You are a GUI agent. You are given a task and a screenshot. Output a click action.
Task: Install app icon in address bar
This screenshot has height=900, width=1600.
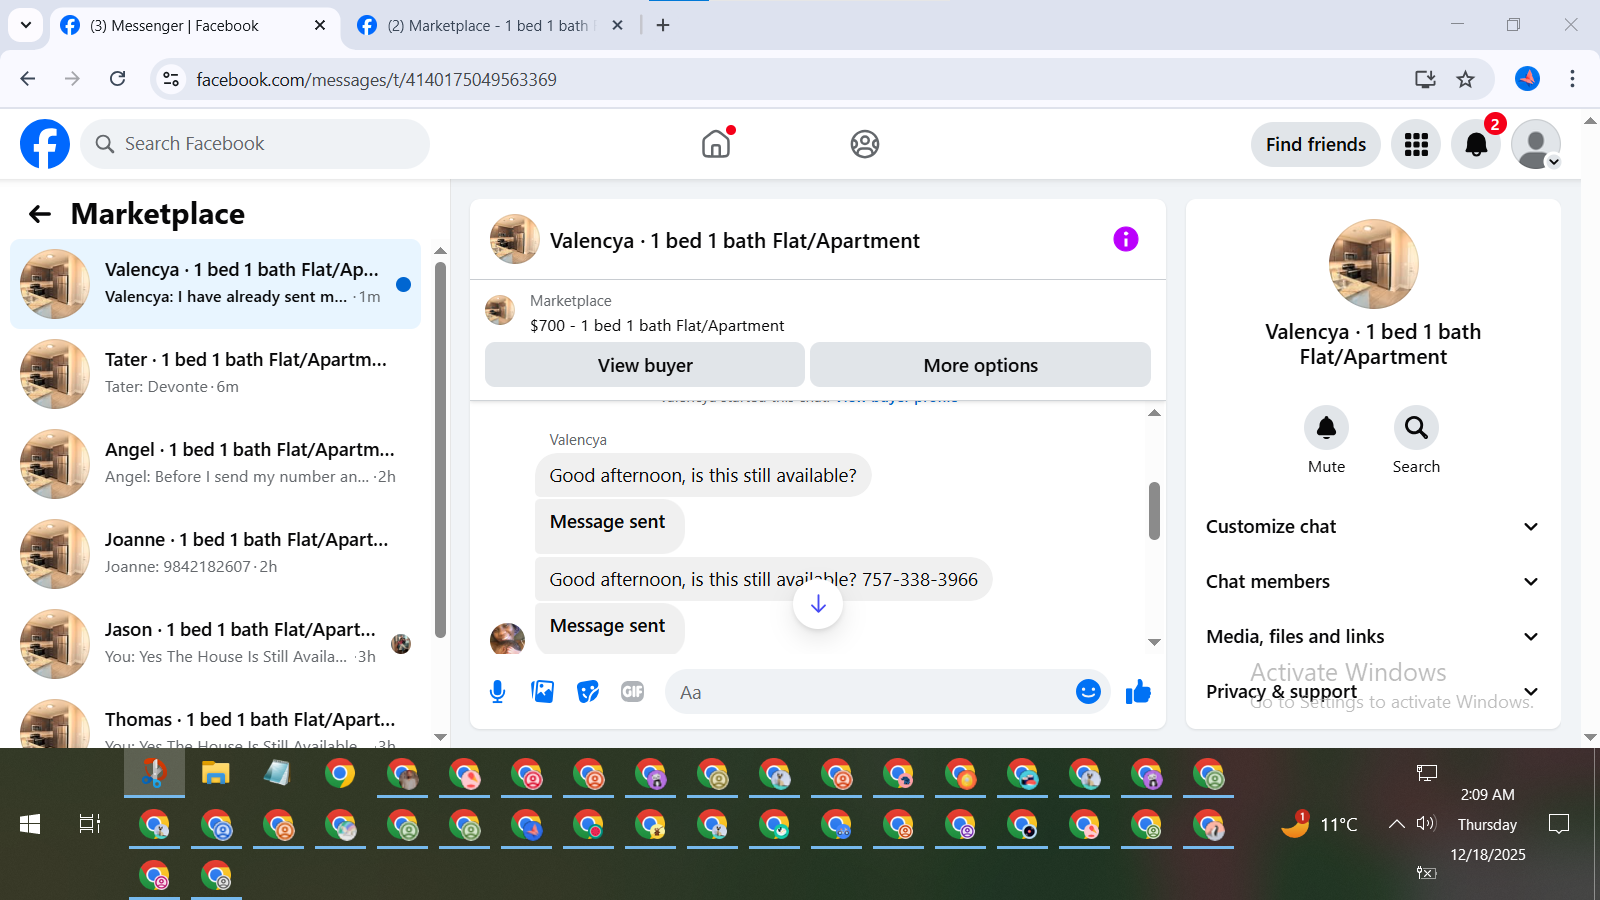tap(1425, 79)
